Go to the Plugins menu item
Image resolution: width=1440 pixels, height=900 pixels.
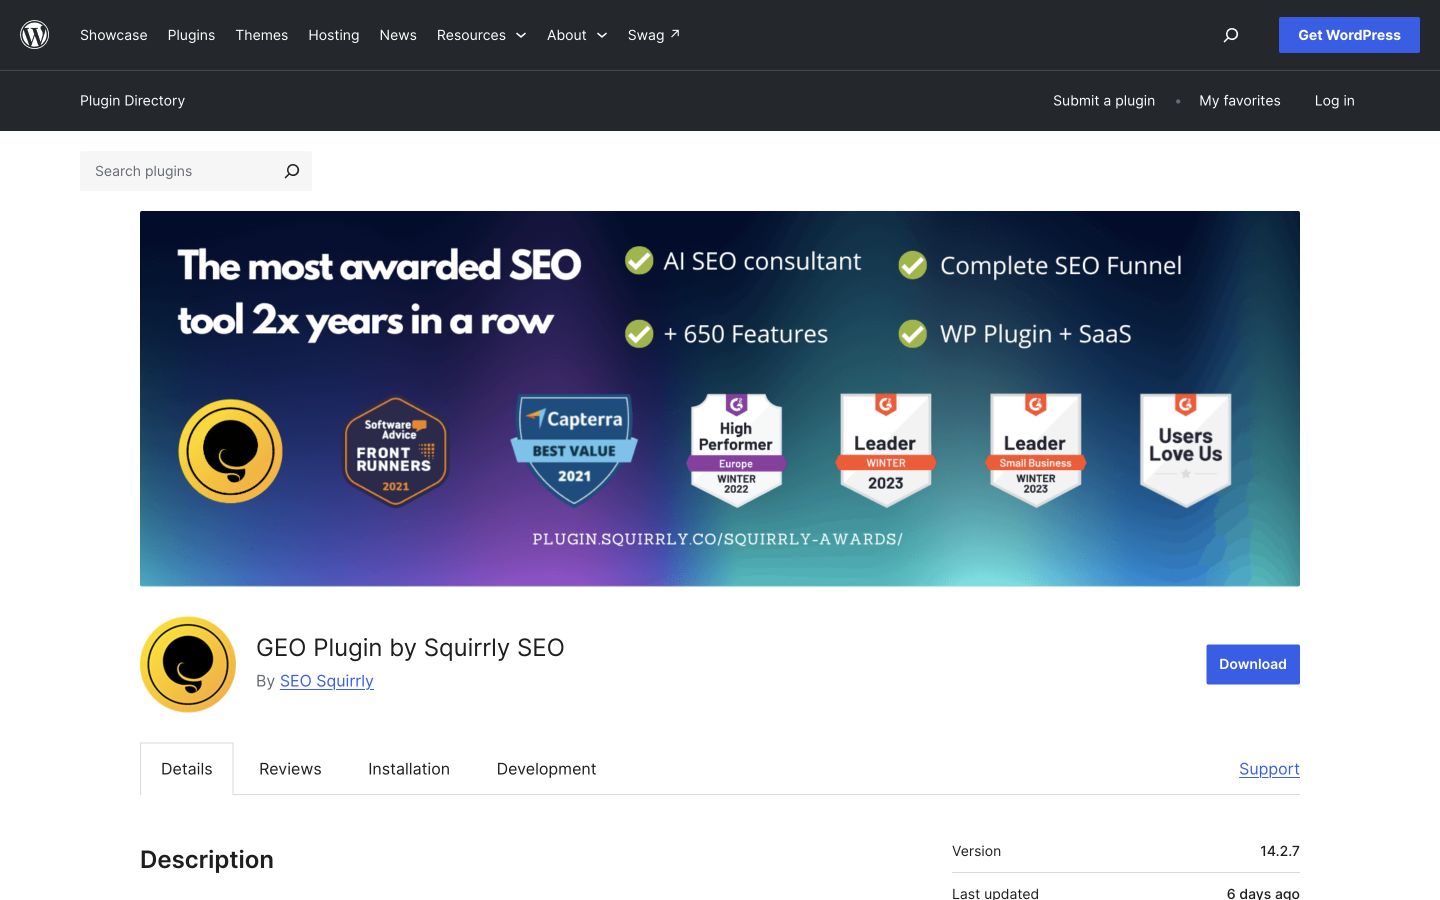(x=191, y=35)
